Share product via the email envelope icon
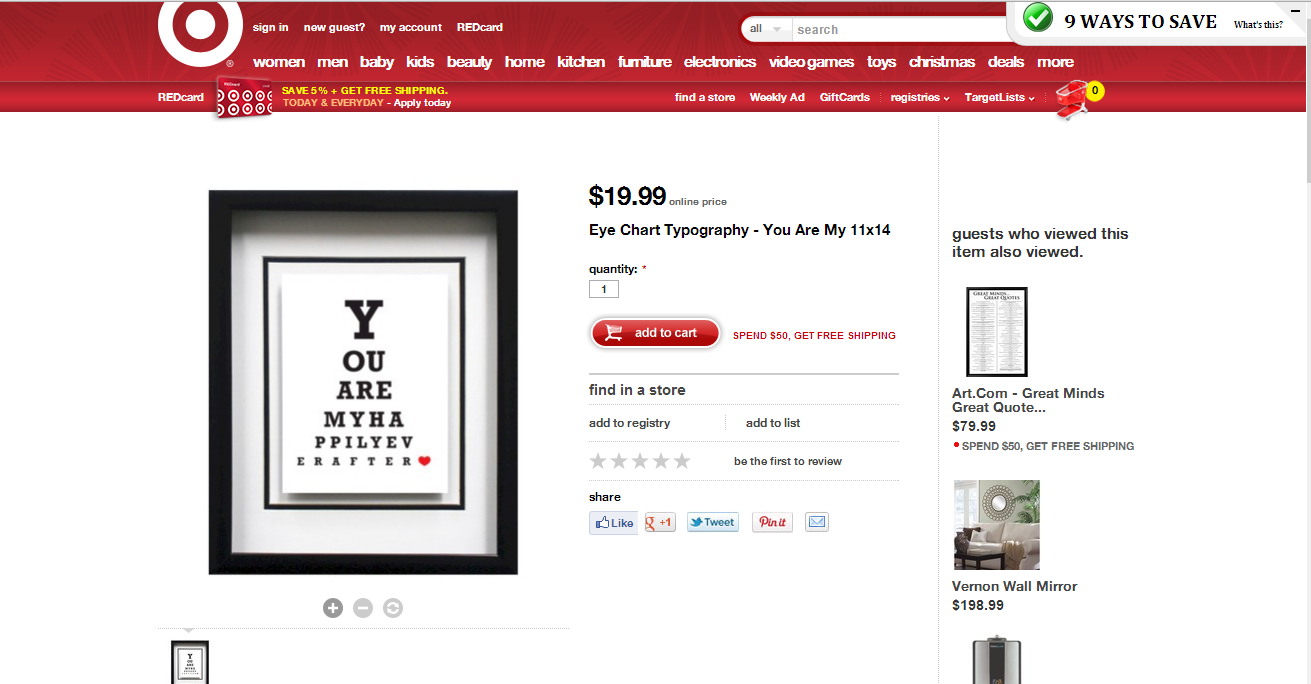This screenshot has height=684, width=1311. pos(817,522)
